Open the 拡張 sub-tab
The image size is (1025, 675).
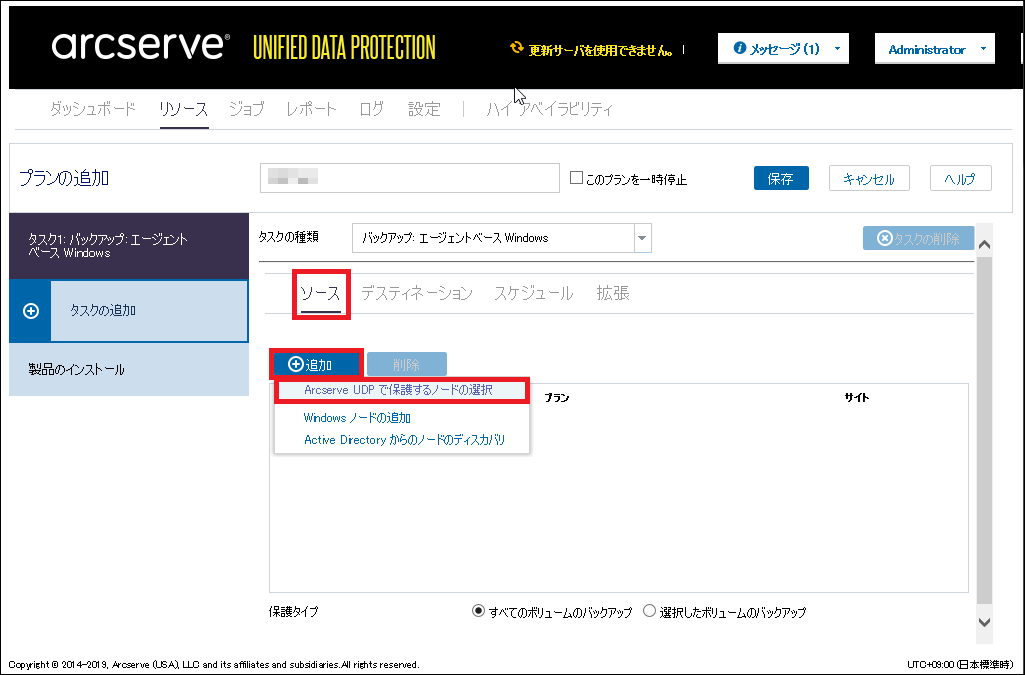tap(613, 293)
